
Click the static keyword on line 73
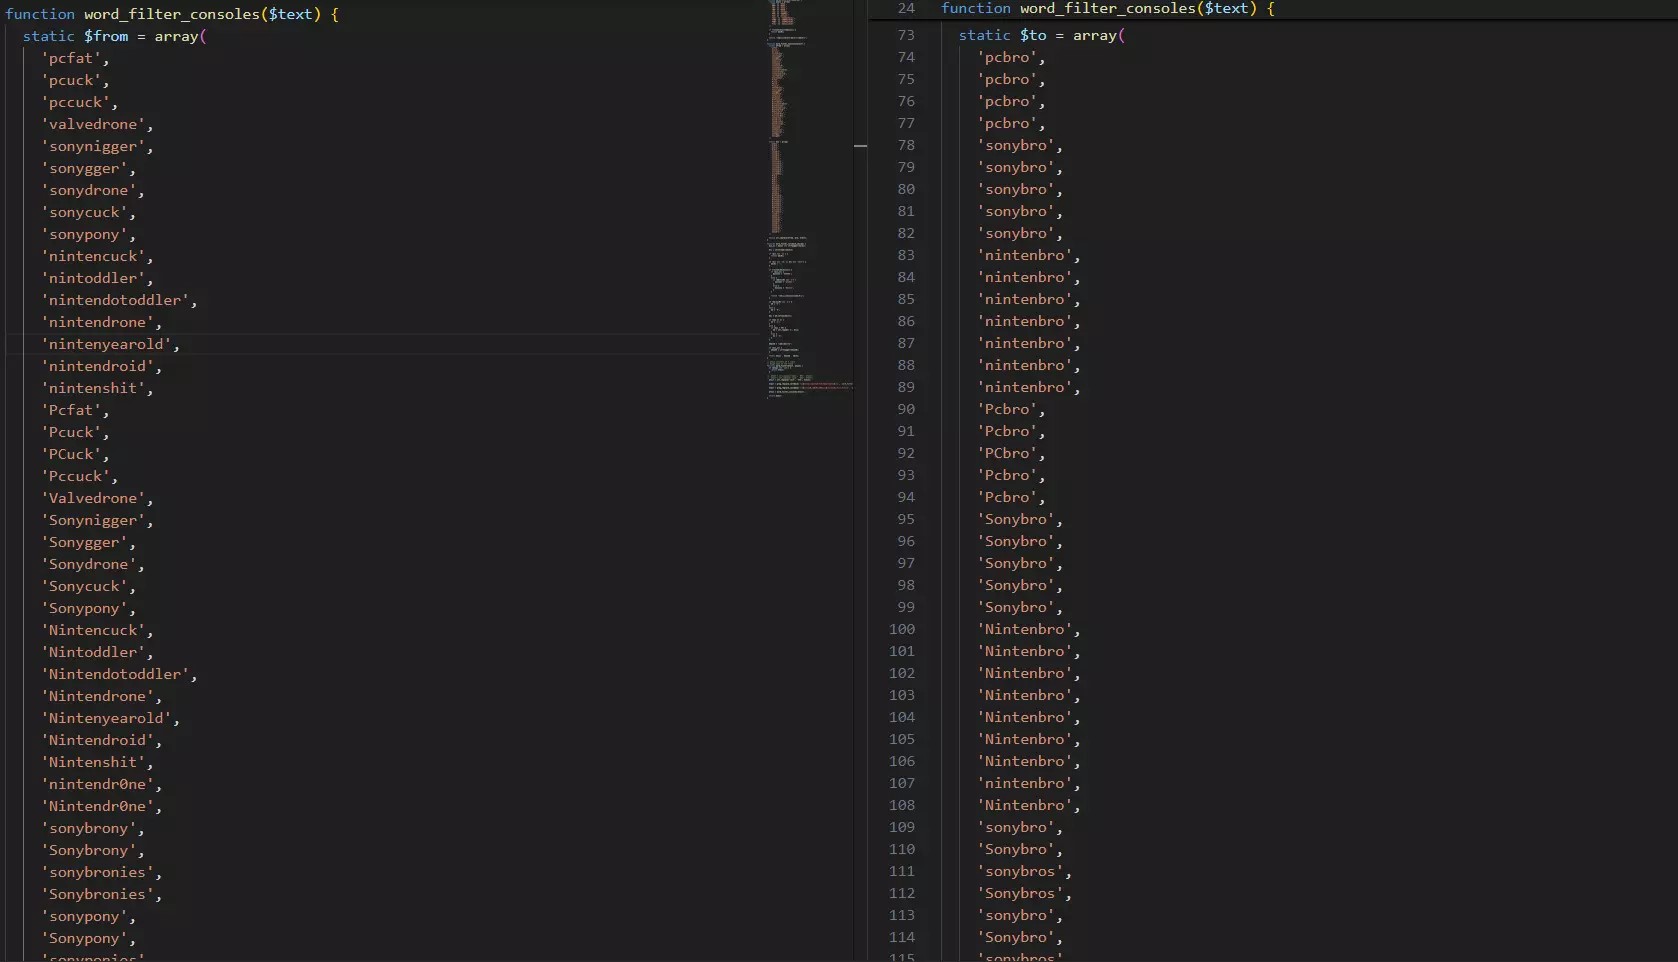point(984,35)
